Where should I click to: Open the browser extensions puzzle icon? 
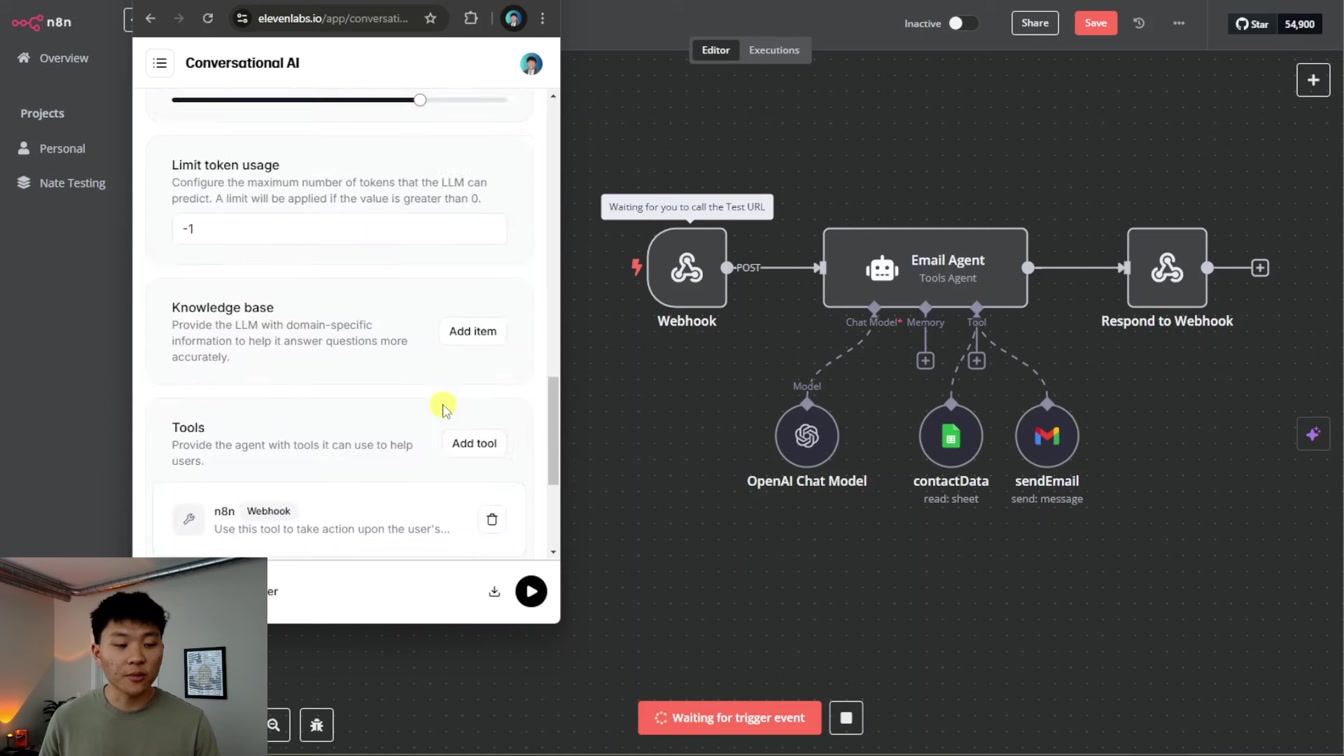click(471, 18)
